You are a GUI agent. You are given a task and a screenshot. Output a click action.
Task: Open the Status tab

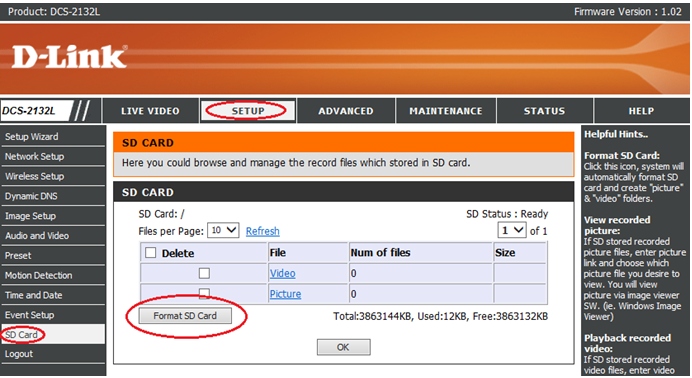[x=545, y=111]
